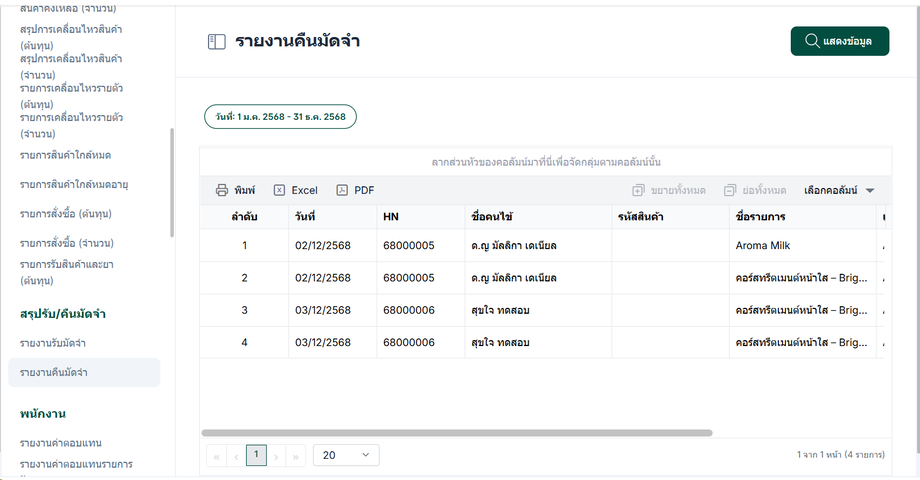This screenshot has width=920, height=480.
Task: Click the printer icon for พิมพ์
Action: (222, 190)
